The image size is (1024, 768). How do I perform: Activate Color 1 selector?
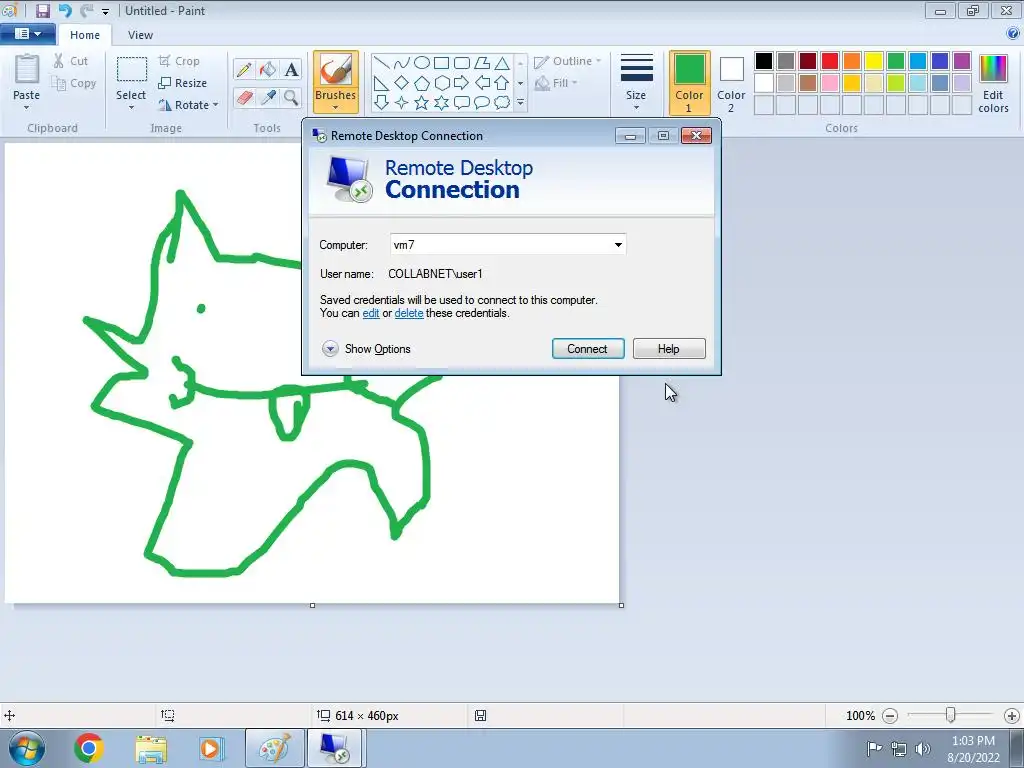pyautogui.click(x=690, y=83)
